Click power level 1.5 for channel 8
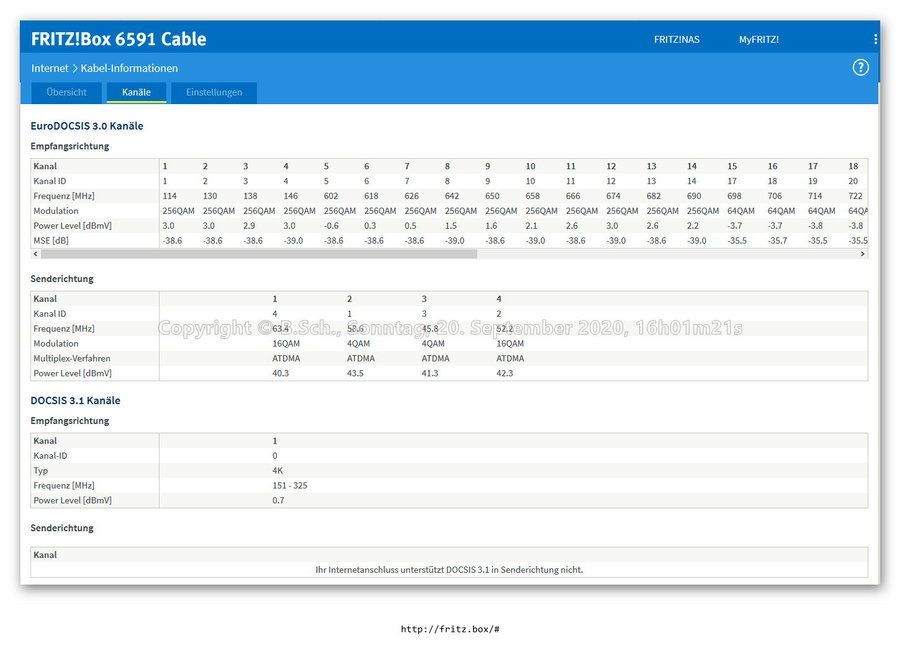Image resolution: width=900 pixels, height=654 pixels. (451, 226)
